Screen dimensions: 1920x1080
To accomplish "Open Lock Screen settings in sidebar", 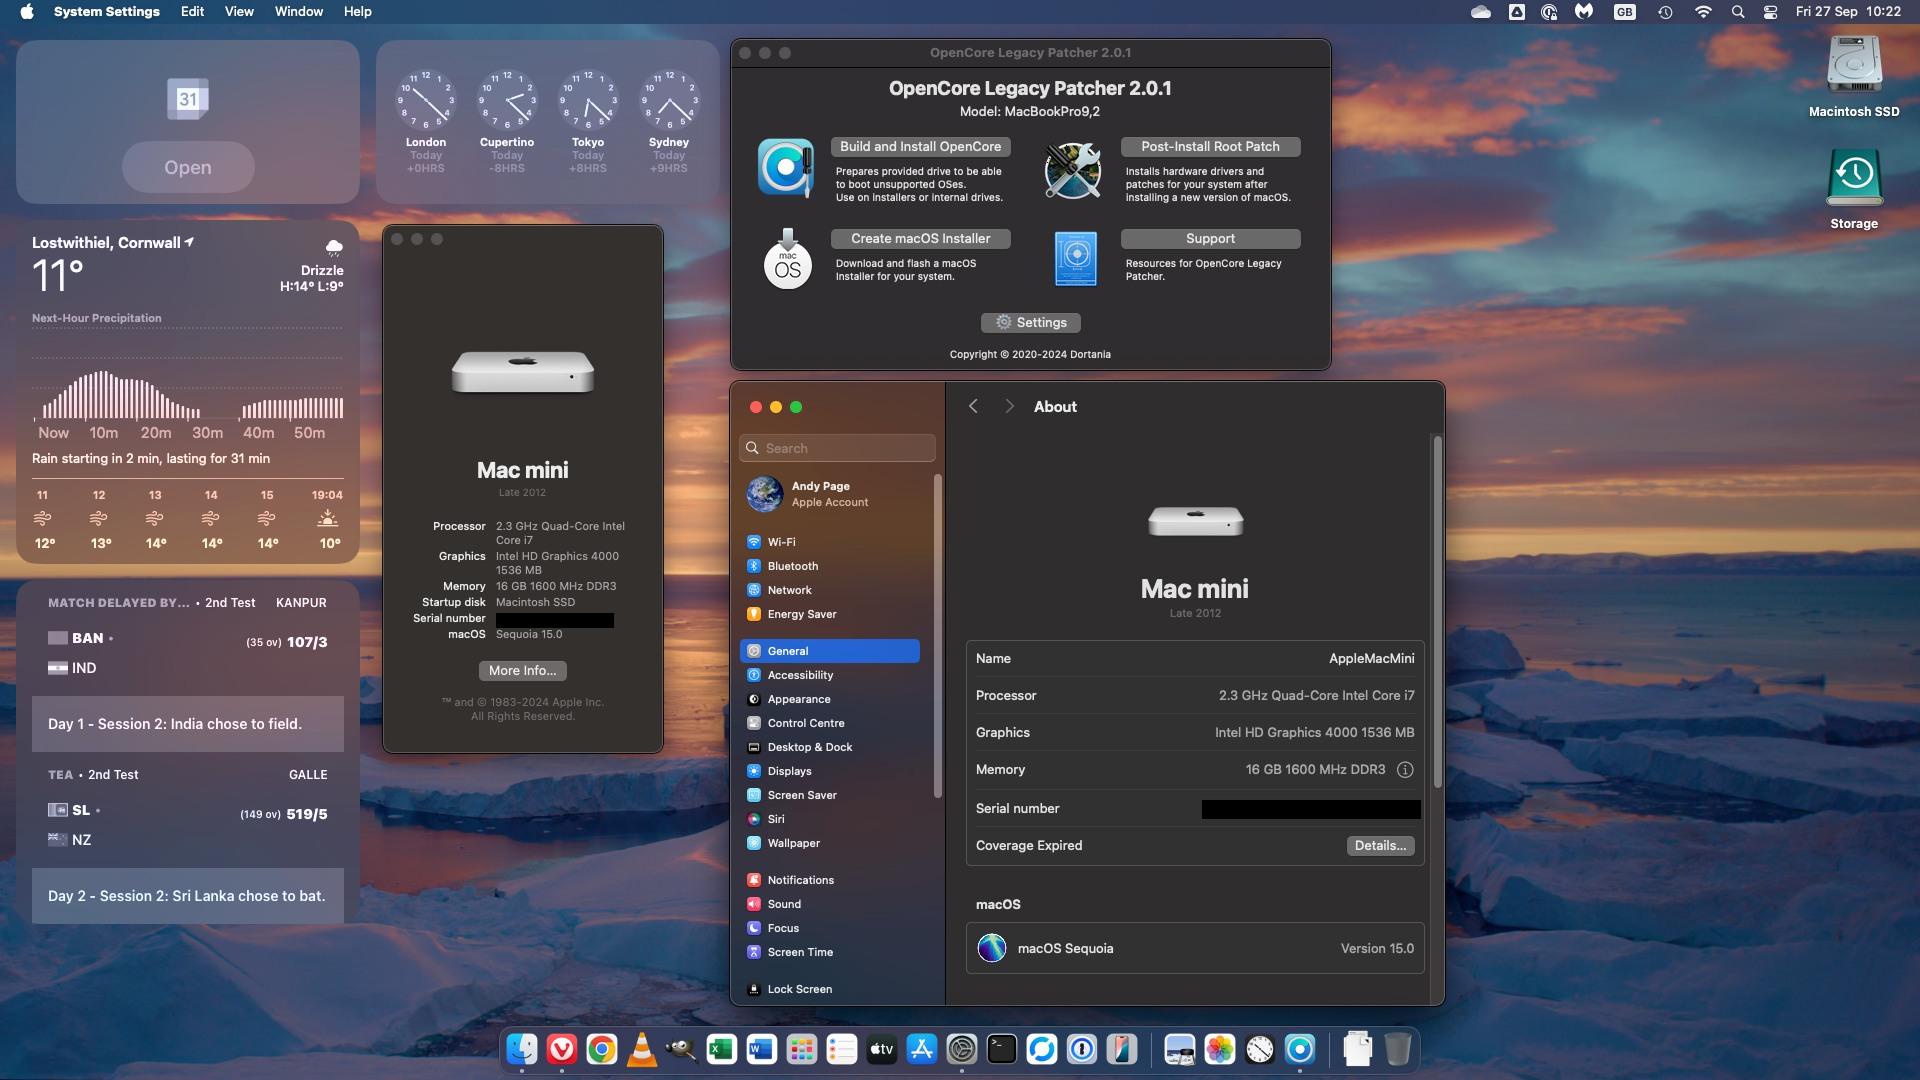I will [x=830, y=989].
